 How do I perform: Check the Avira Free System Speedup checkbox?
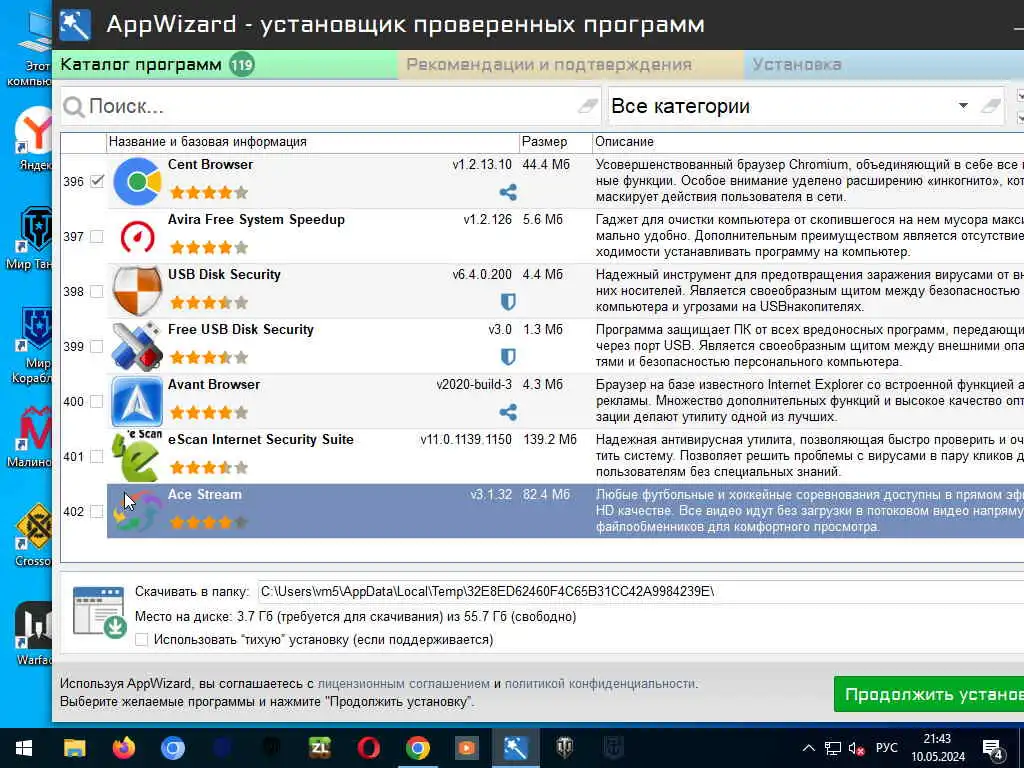coord(97,236)
